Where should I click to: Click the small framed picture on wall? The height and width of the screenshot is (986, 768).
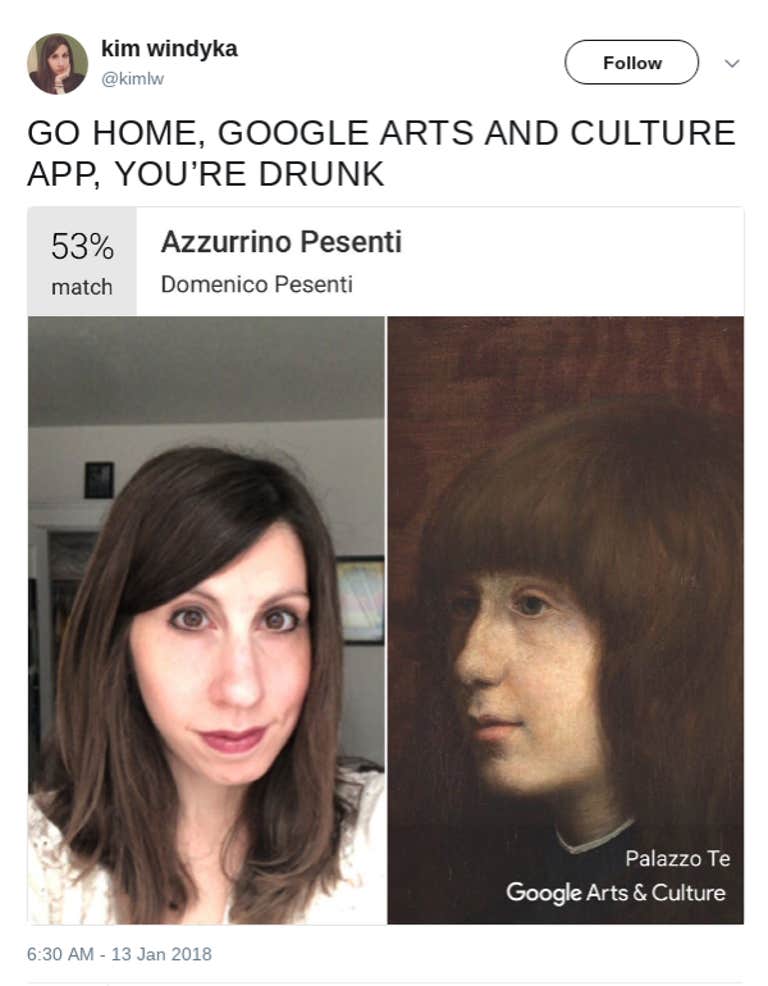99,480
